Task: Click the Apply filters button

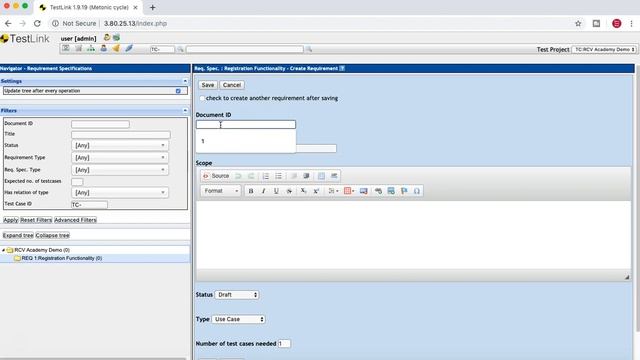Action: click(11, 220)
